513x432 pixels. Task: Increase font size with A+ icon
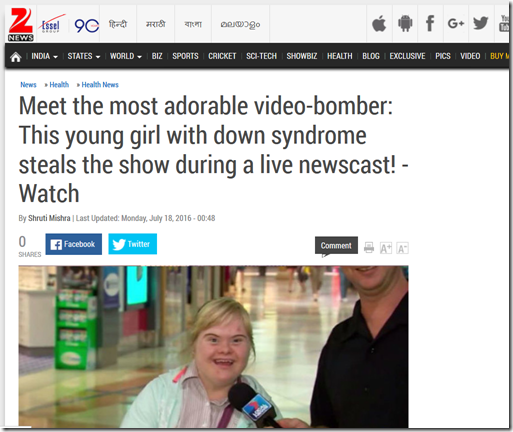(x=386, y=248)
